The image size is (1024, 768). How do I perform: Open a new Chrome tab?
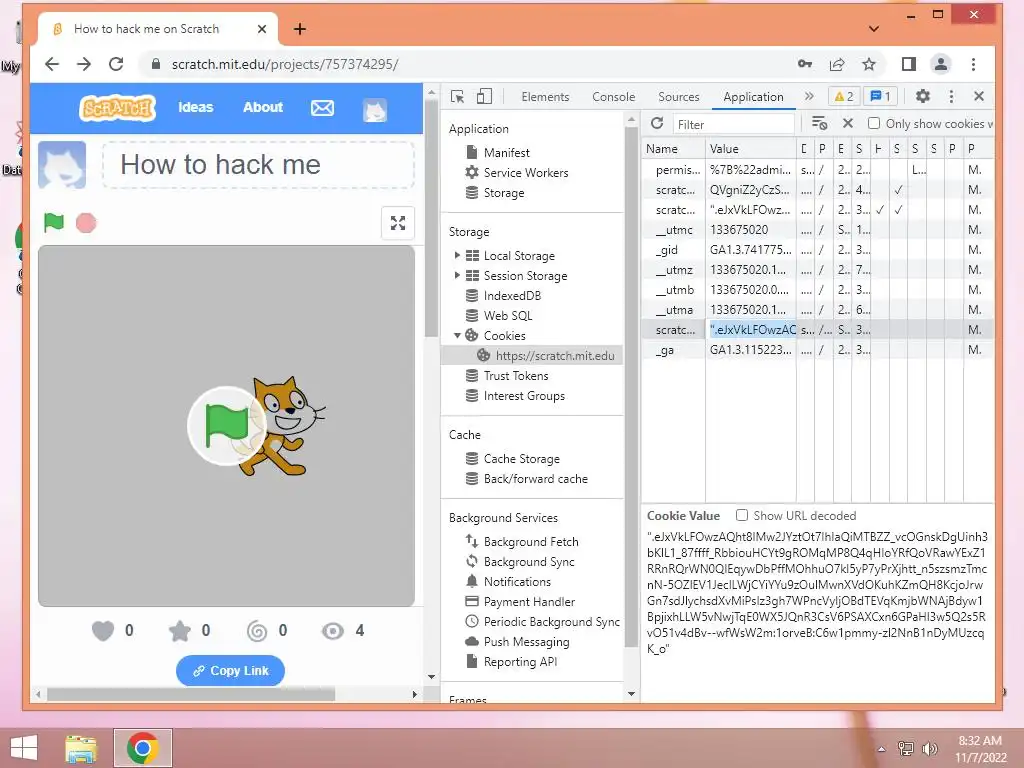coord(300,29)
